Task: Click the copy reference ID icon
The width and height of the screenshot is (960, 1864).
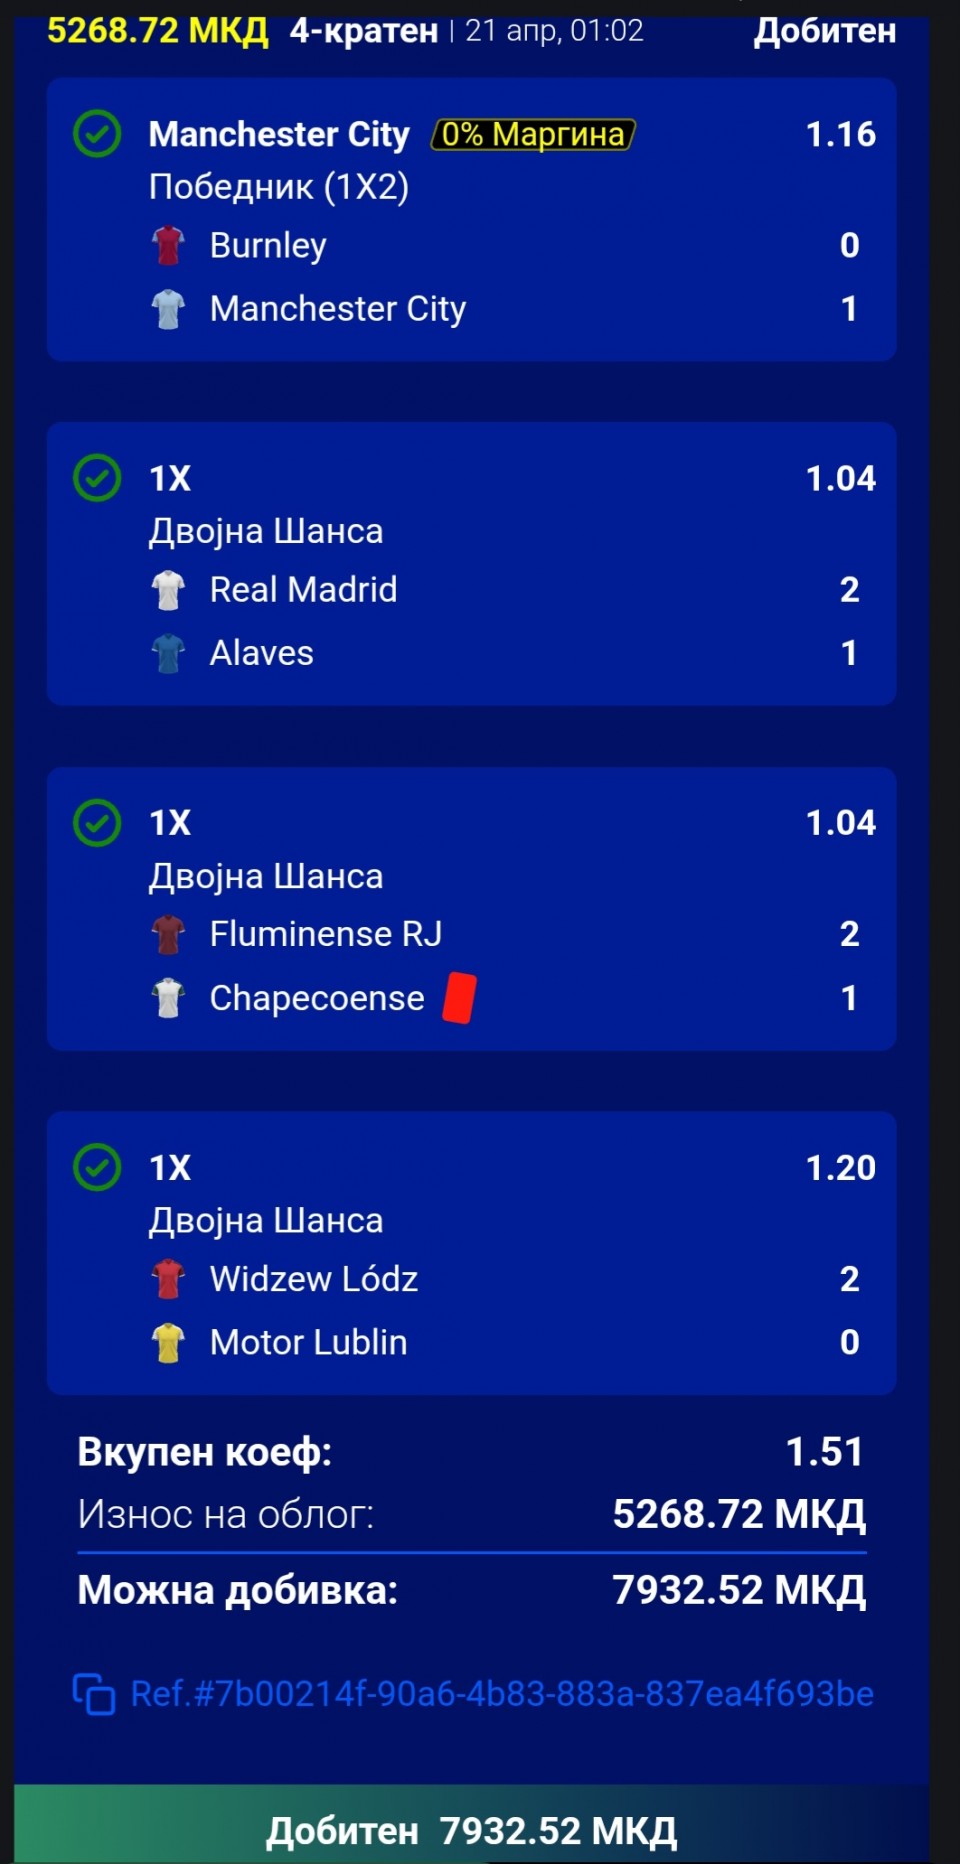Action: [x=94, y=1694]
